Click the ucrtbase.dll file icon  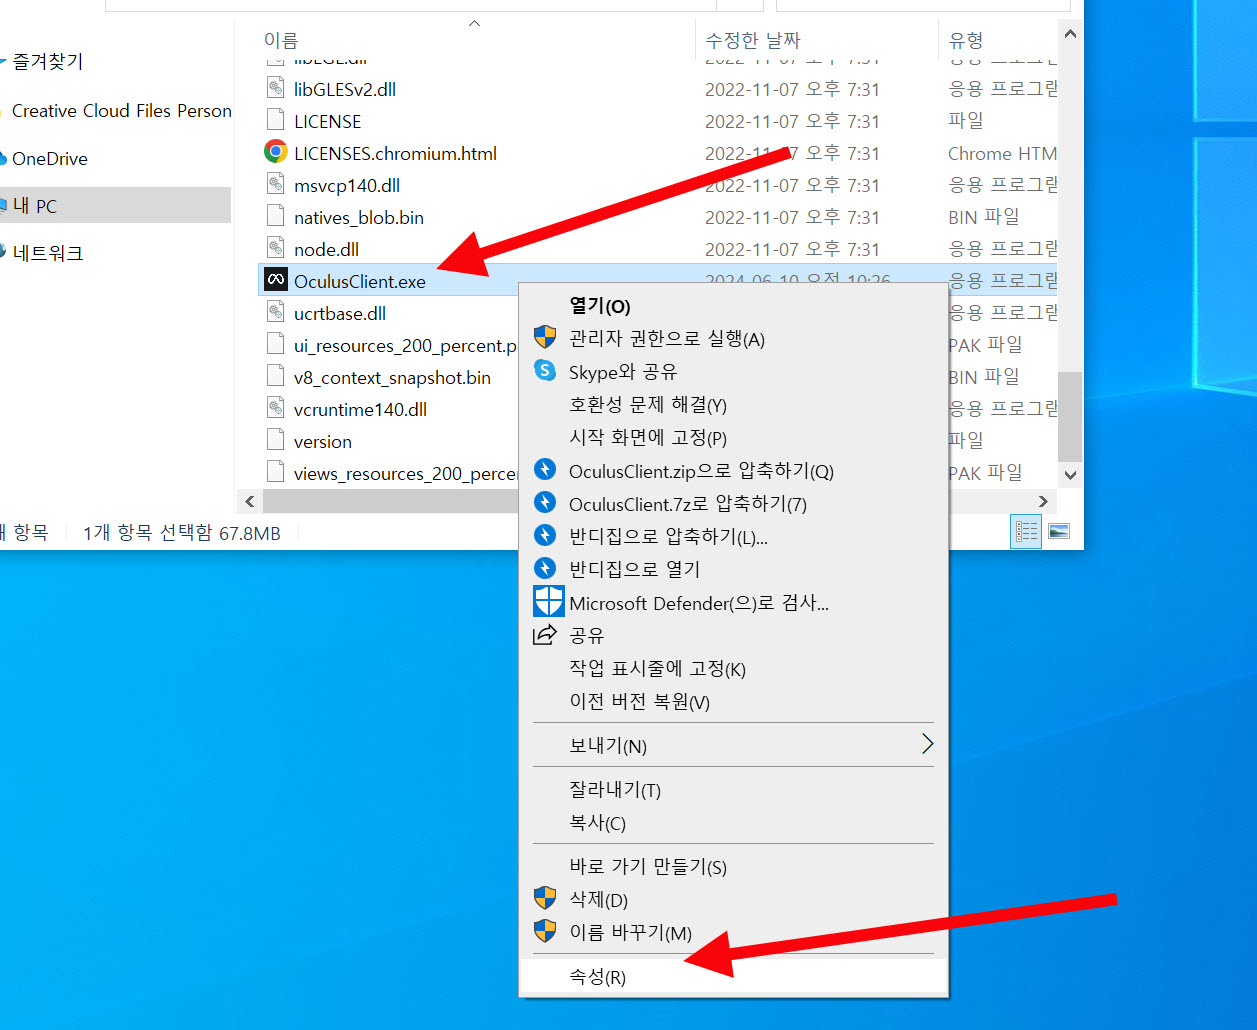(x=275, y=312)
